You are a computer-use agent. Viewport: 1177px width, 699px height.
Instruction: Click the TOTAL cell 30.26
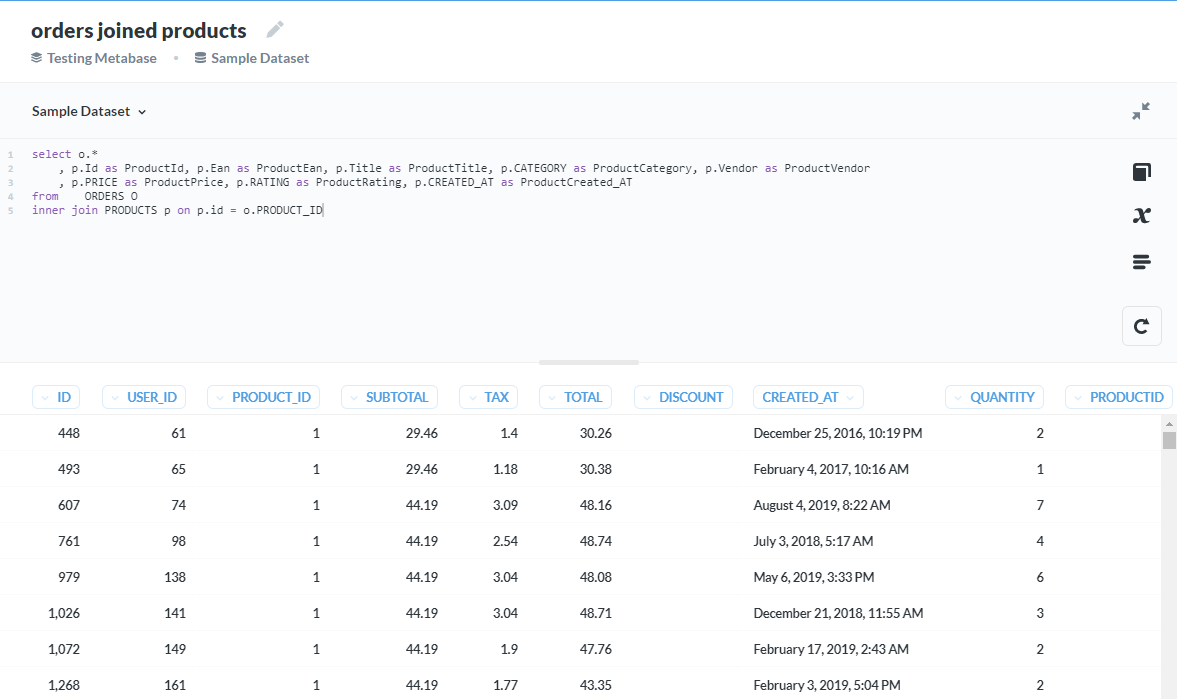(595, 433)
